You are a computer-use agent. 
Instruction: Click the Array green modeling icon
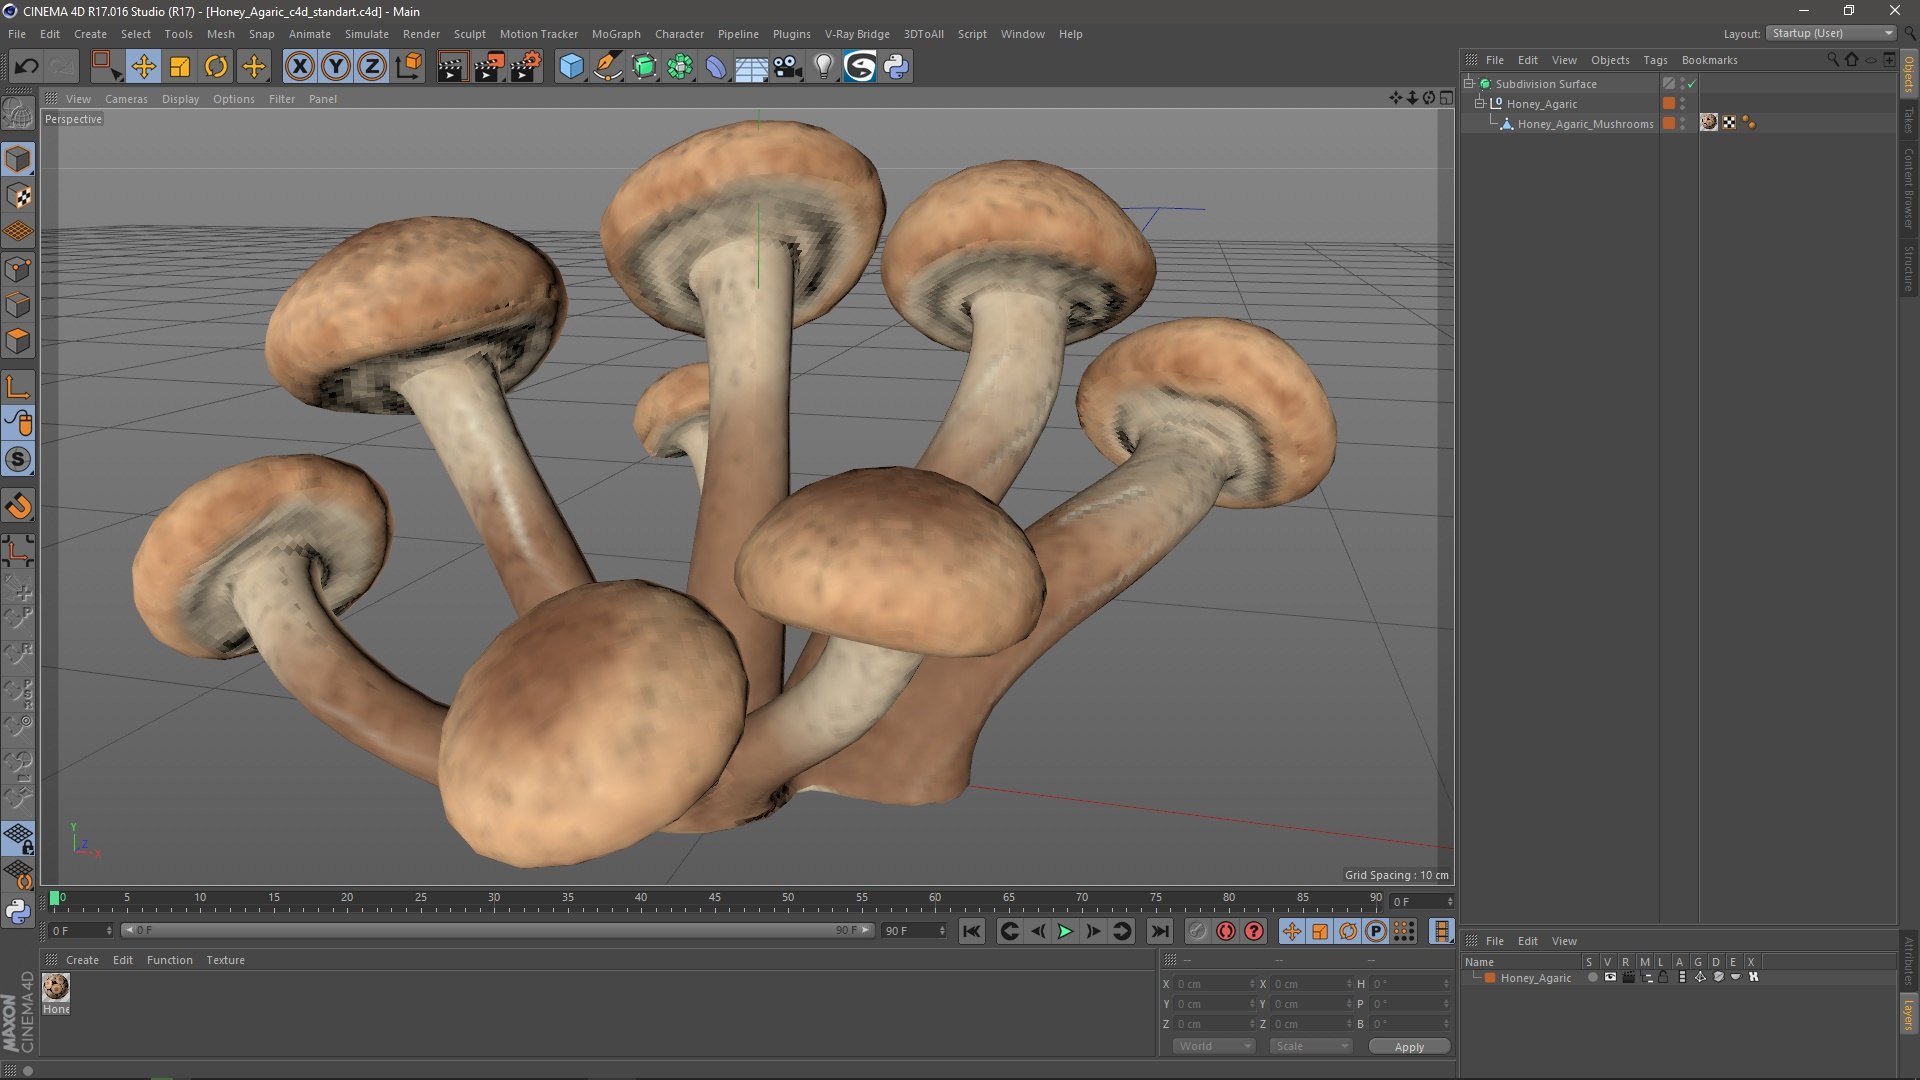point(680,67)
